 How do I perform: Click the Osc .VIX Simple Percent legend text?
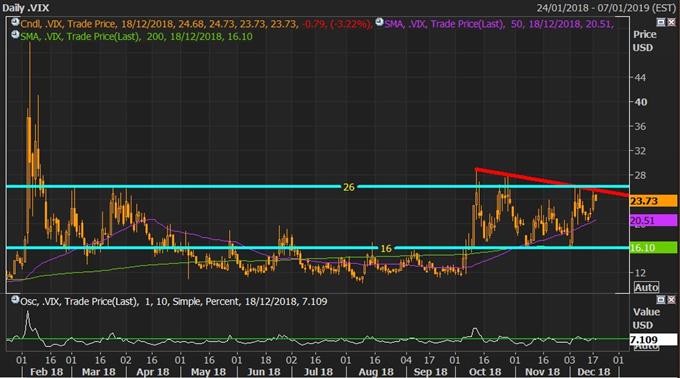click(x=173, y=301)
